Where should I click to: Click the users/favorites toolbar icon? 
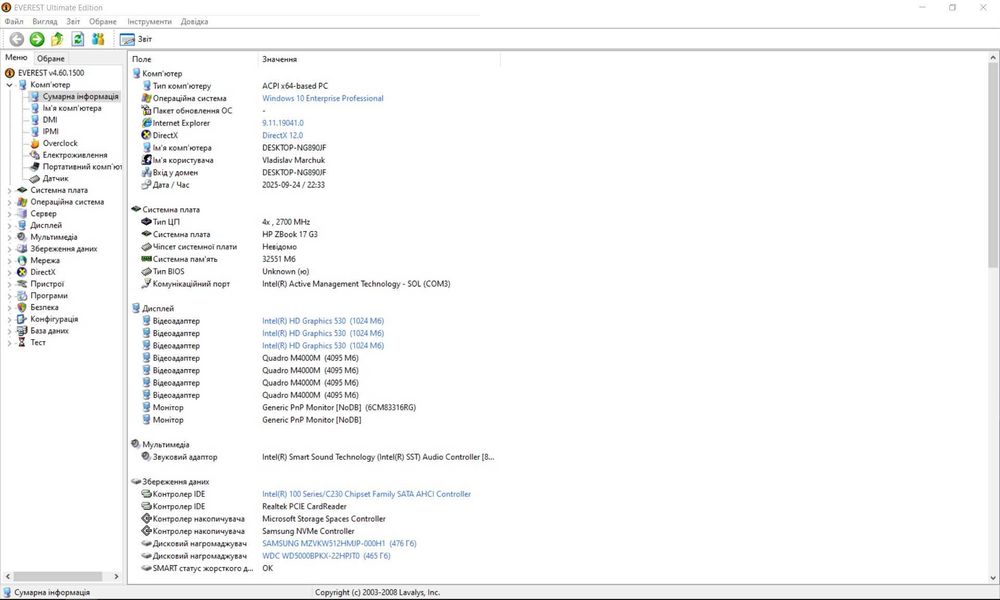pos(98,39)
